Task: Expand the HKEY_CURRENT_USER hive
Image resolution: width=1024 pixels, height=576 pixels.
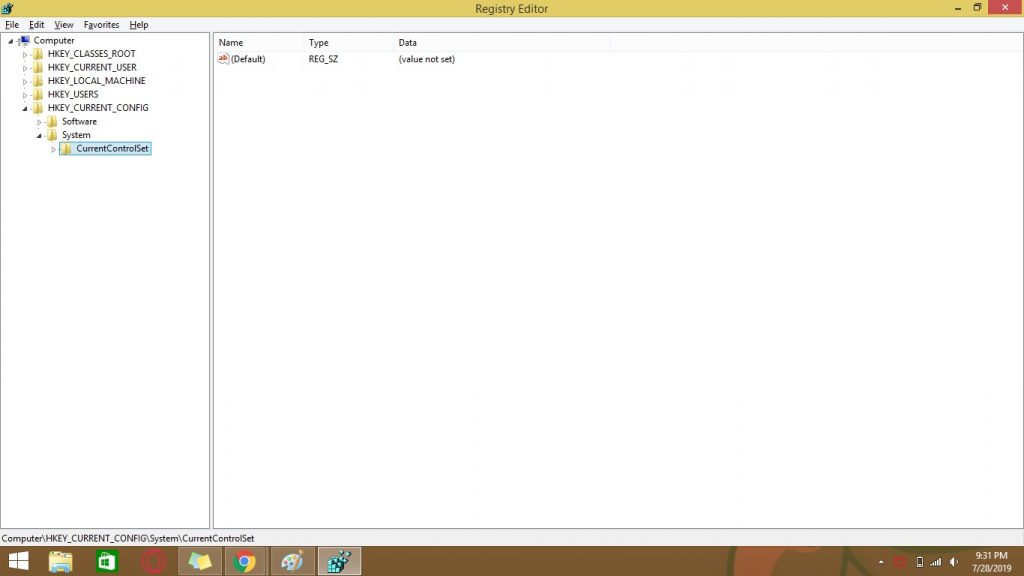Action: (25, 68)
